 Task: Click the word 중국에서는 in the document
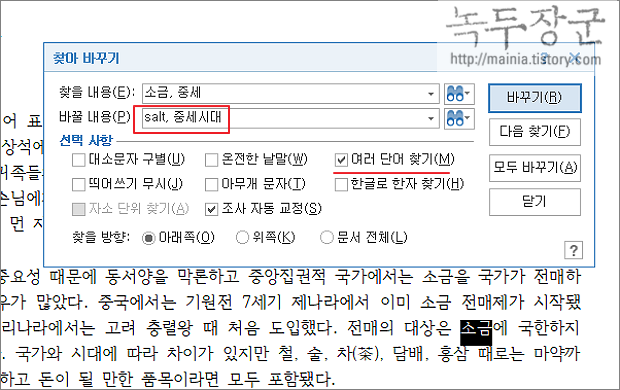tap(137, 303)
